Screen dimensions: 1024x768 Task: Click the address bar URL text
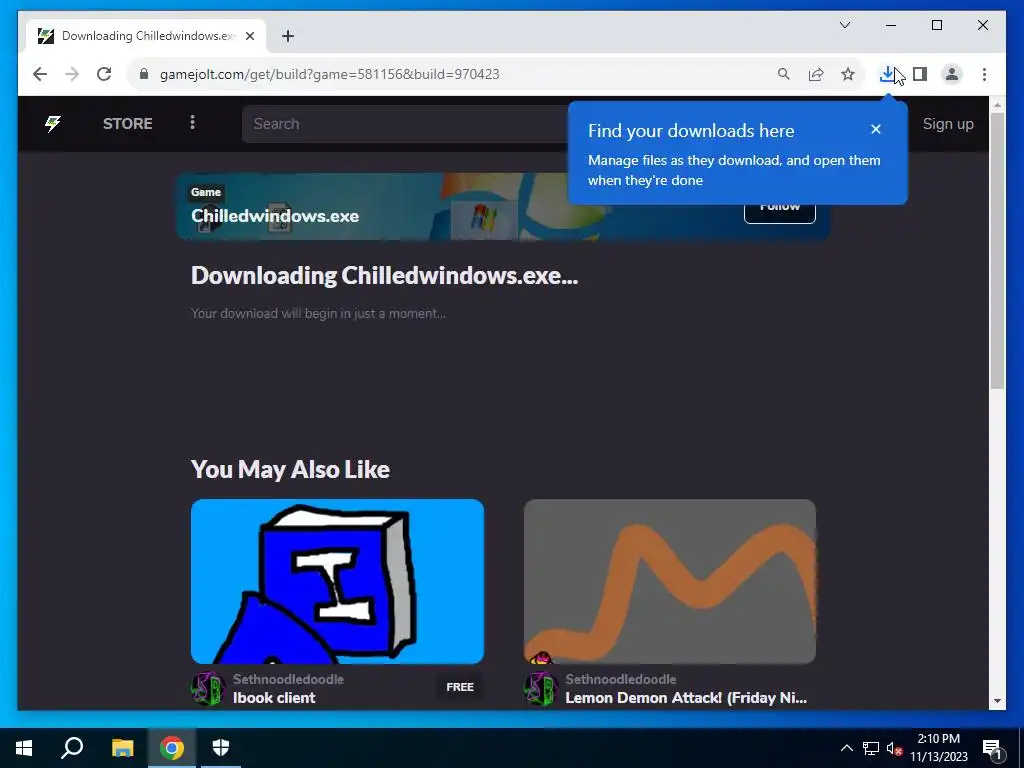click(330, 74)
